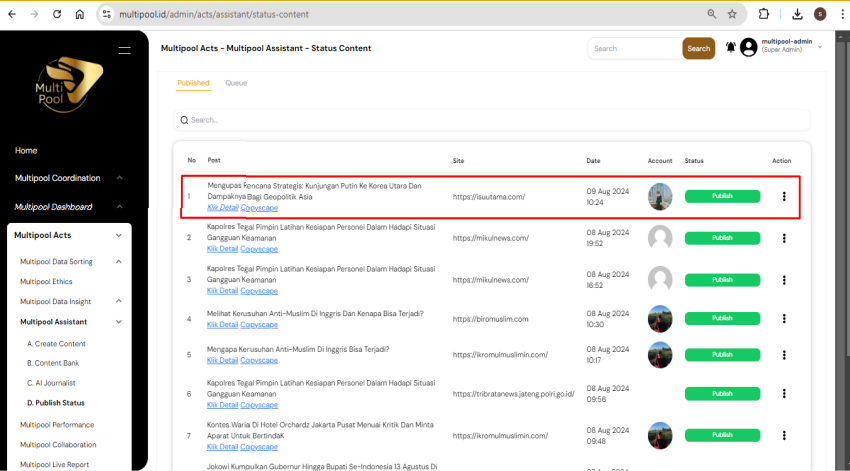Click https://biromuslim.com site cell
This screenshot has height=471, width=850.
point(490,319)
